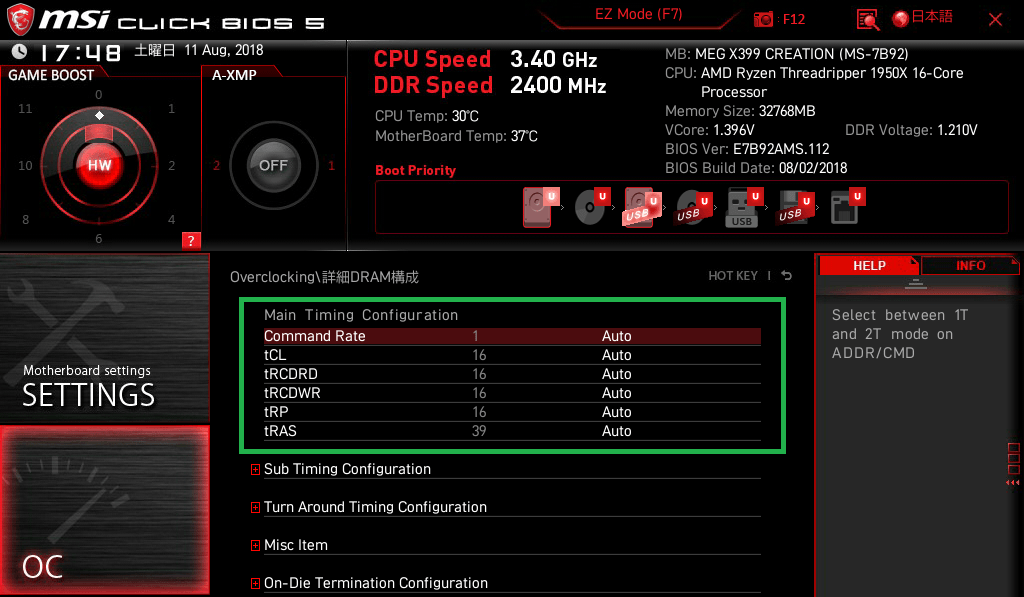Screen dimensions: 1024x597
Task: Open the Motherboard SETTINGS panel
Action: click(104, 340)
